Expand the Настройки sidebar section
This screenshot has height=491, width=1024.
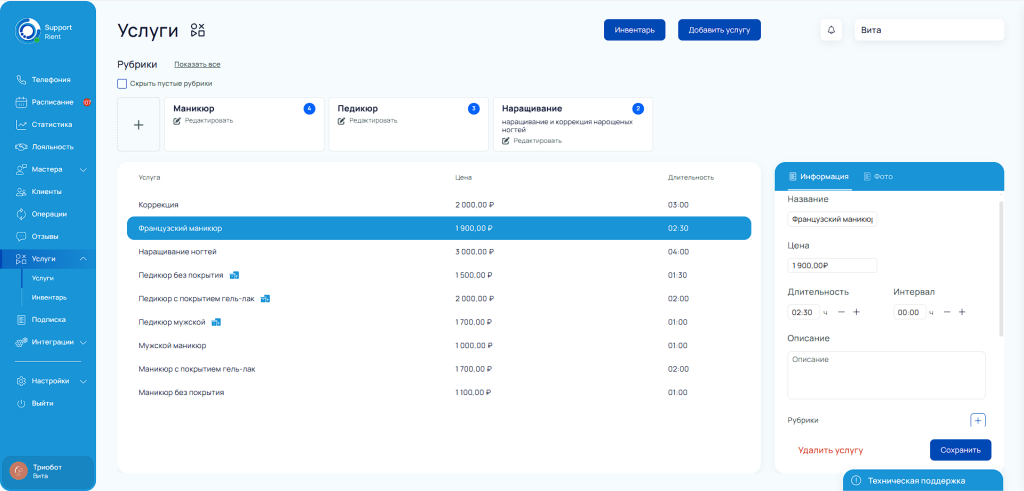click(84, 381)
